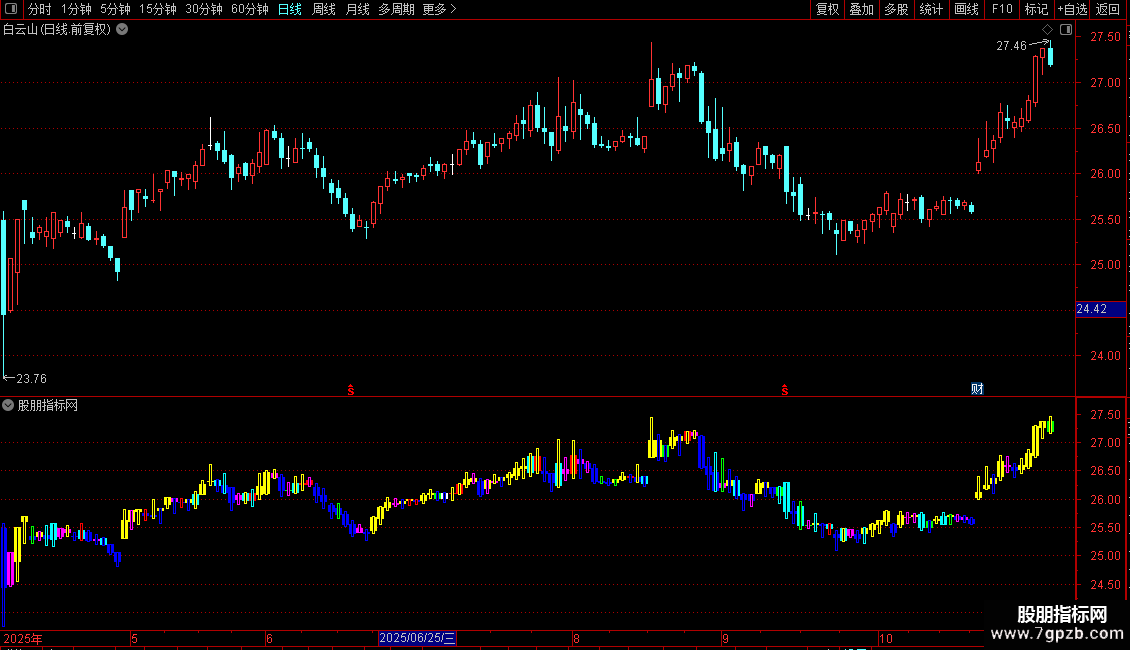
Task: Expand the 更多 more periods menu
Action: pos(439,9)
